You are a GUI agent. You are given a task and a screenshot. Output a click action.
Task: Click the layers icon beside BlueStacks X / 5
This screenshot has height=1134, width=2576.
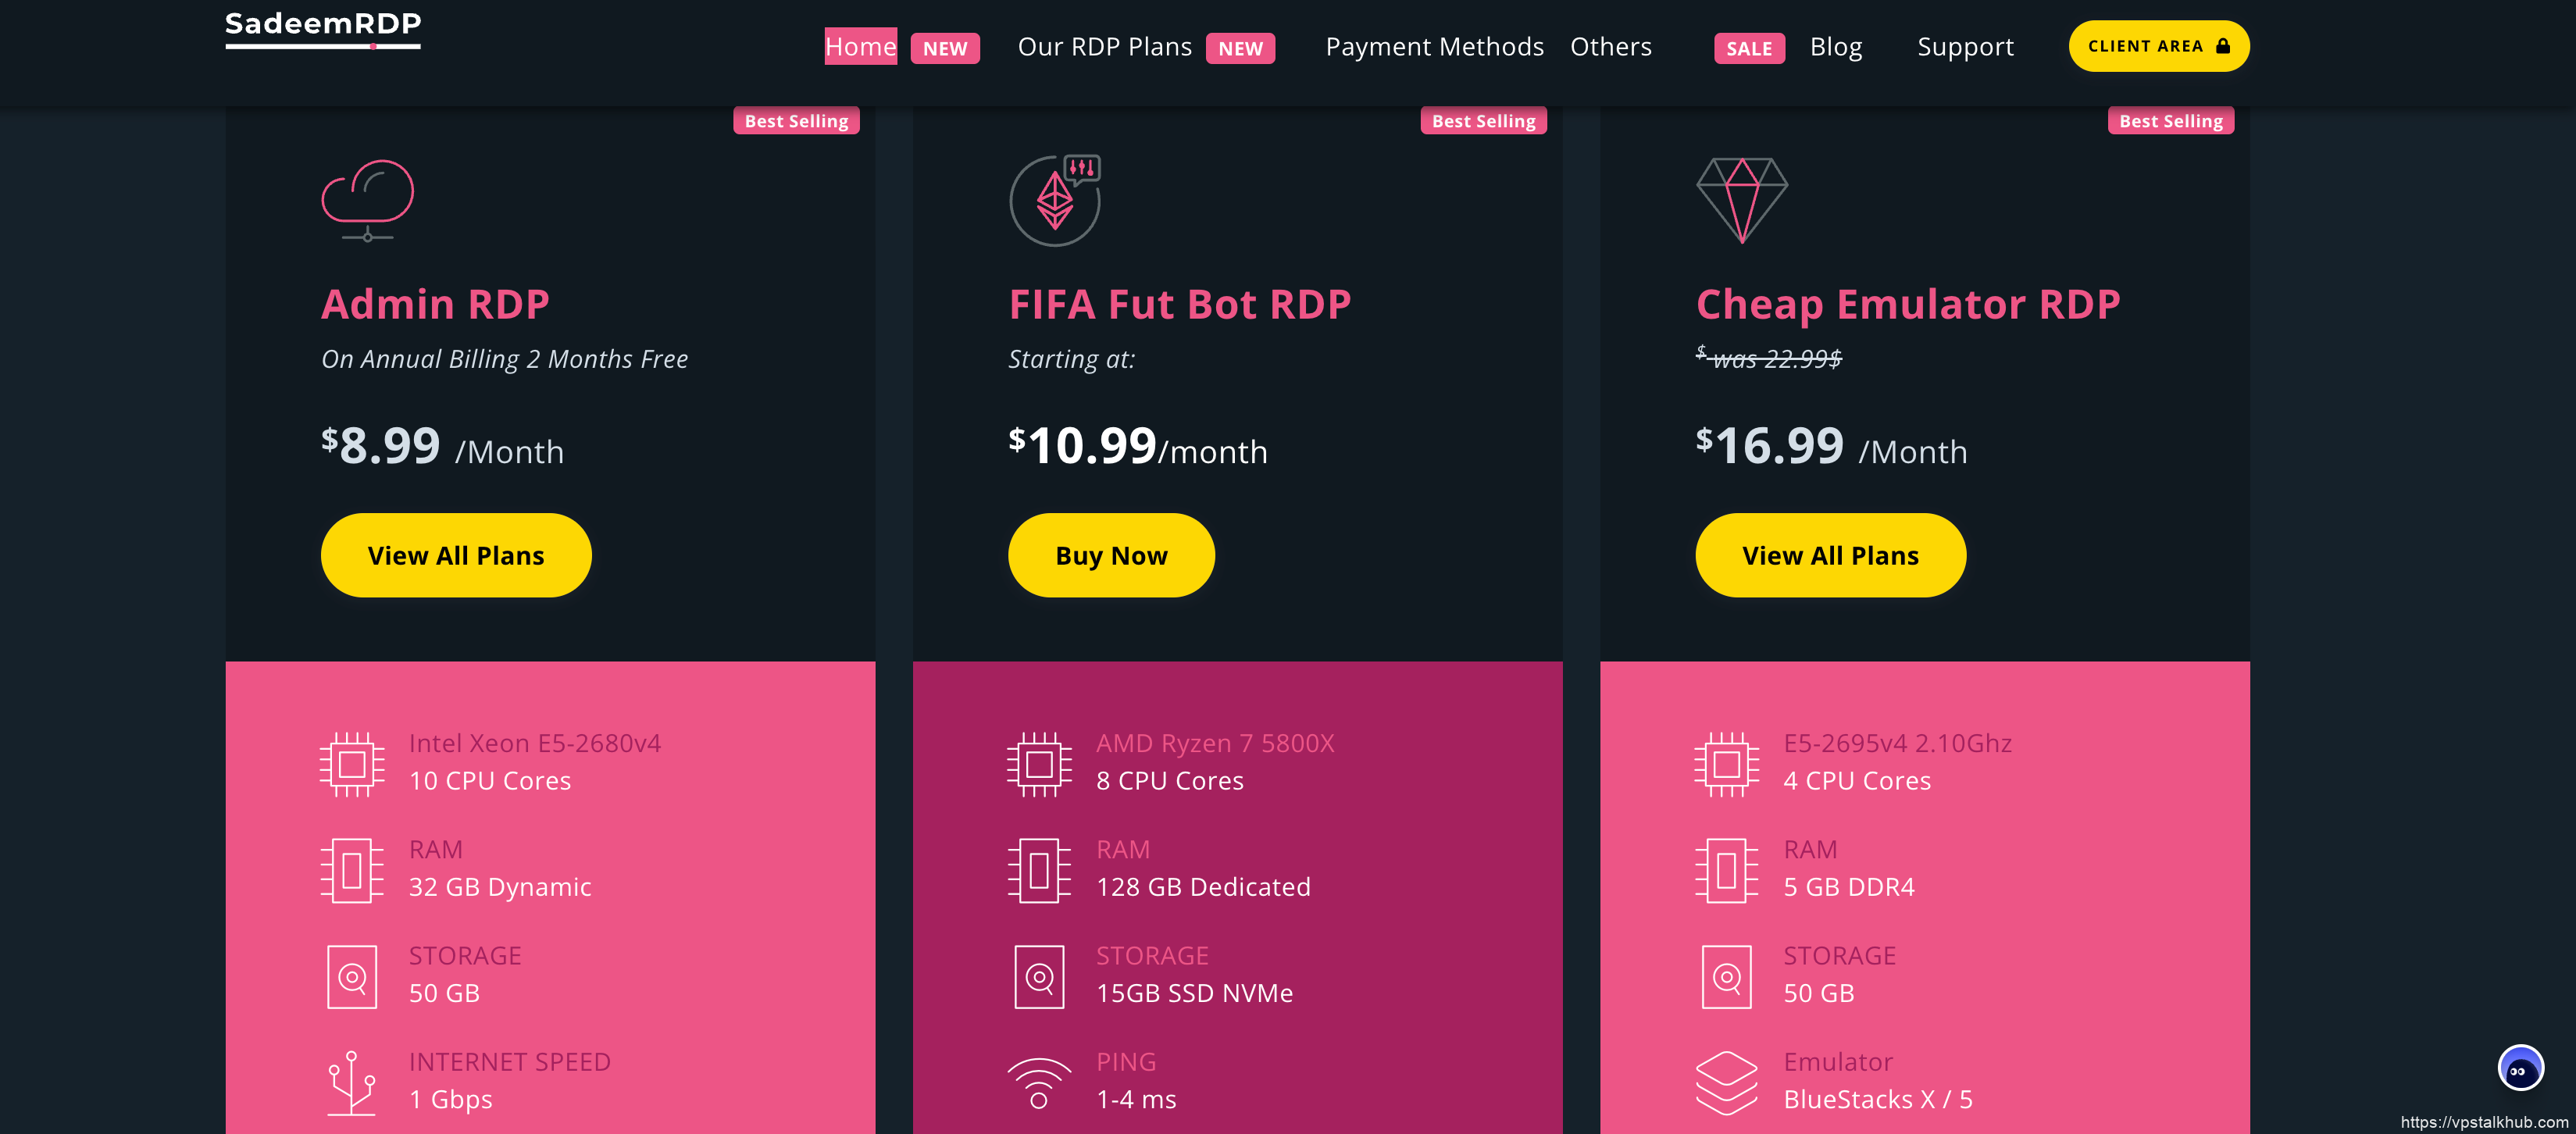pos(1726,1082)
